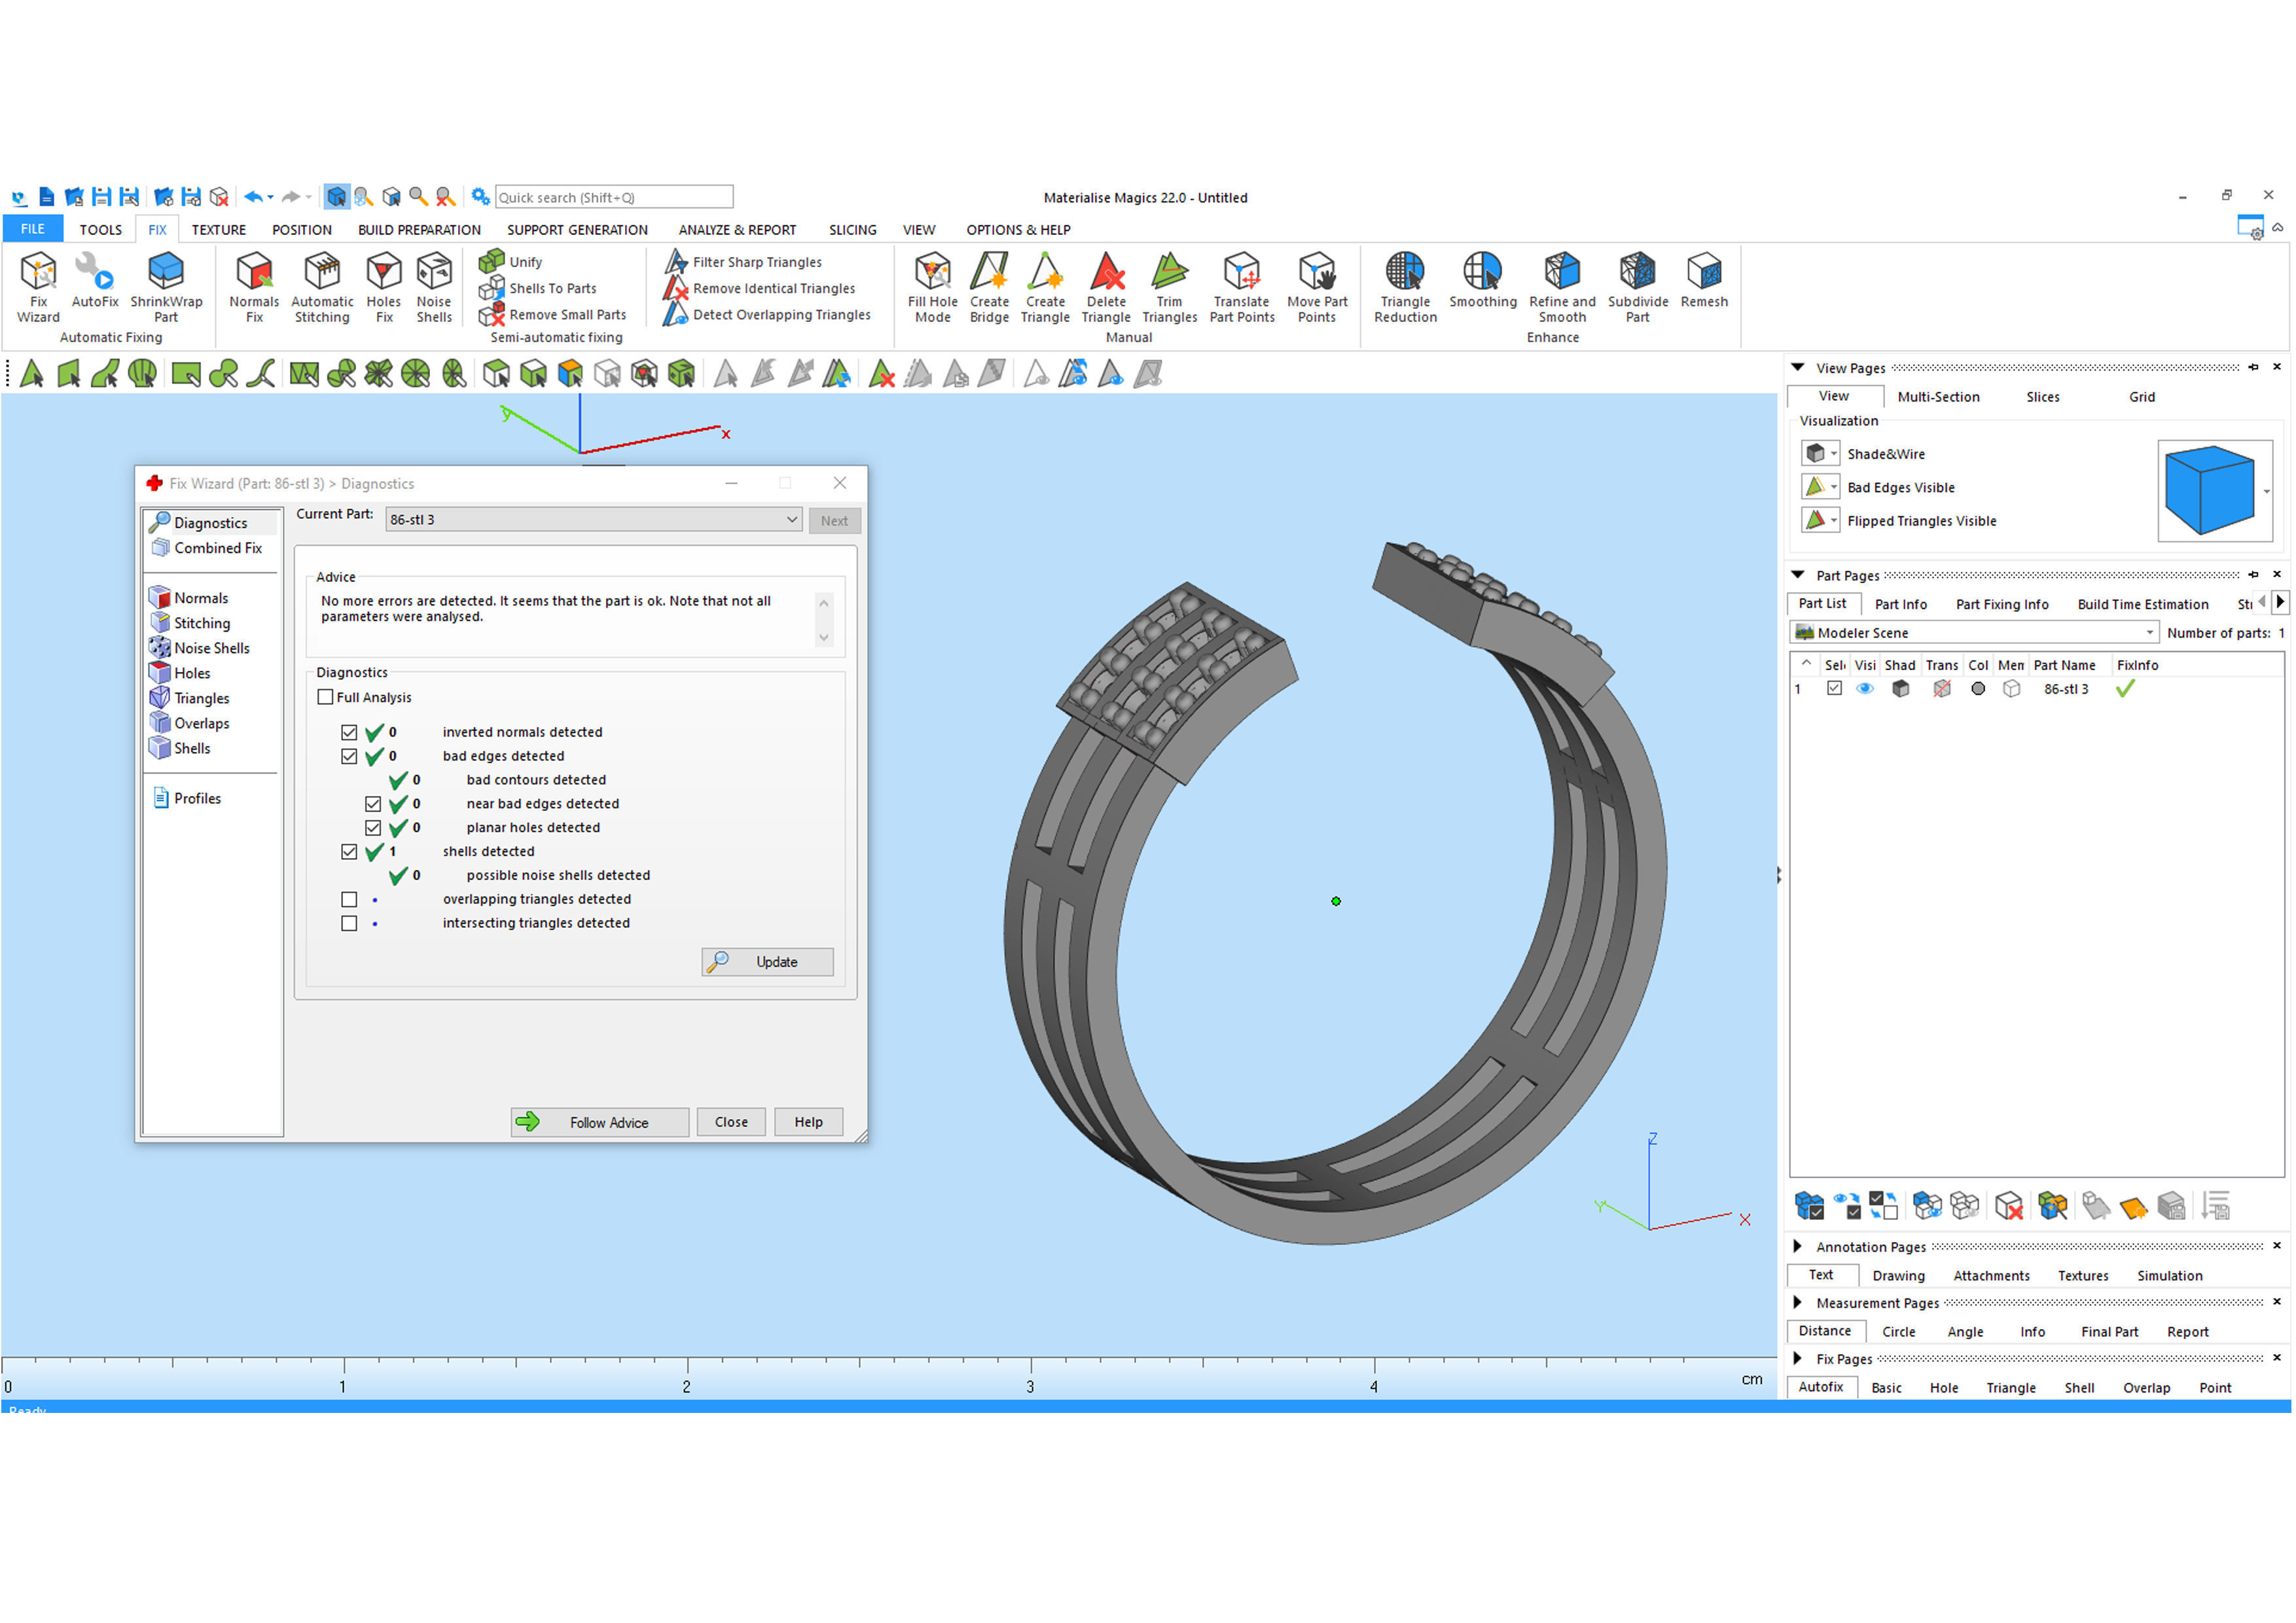Open the Modeler Scene dropdown
The image size is (2296, 1623).
(x=2149, y=633)
